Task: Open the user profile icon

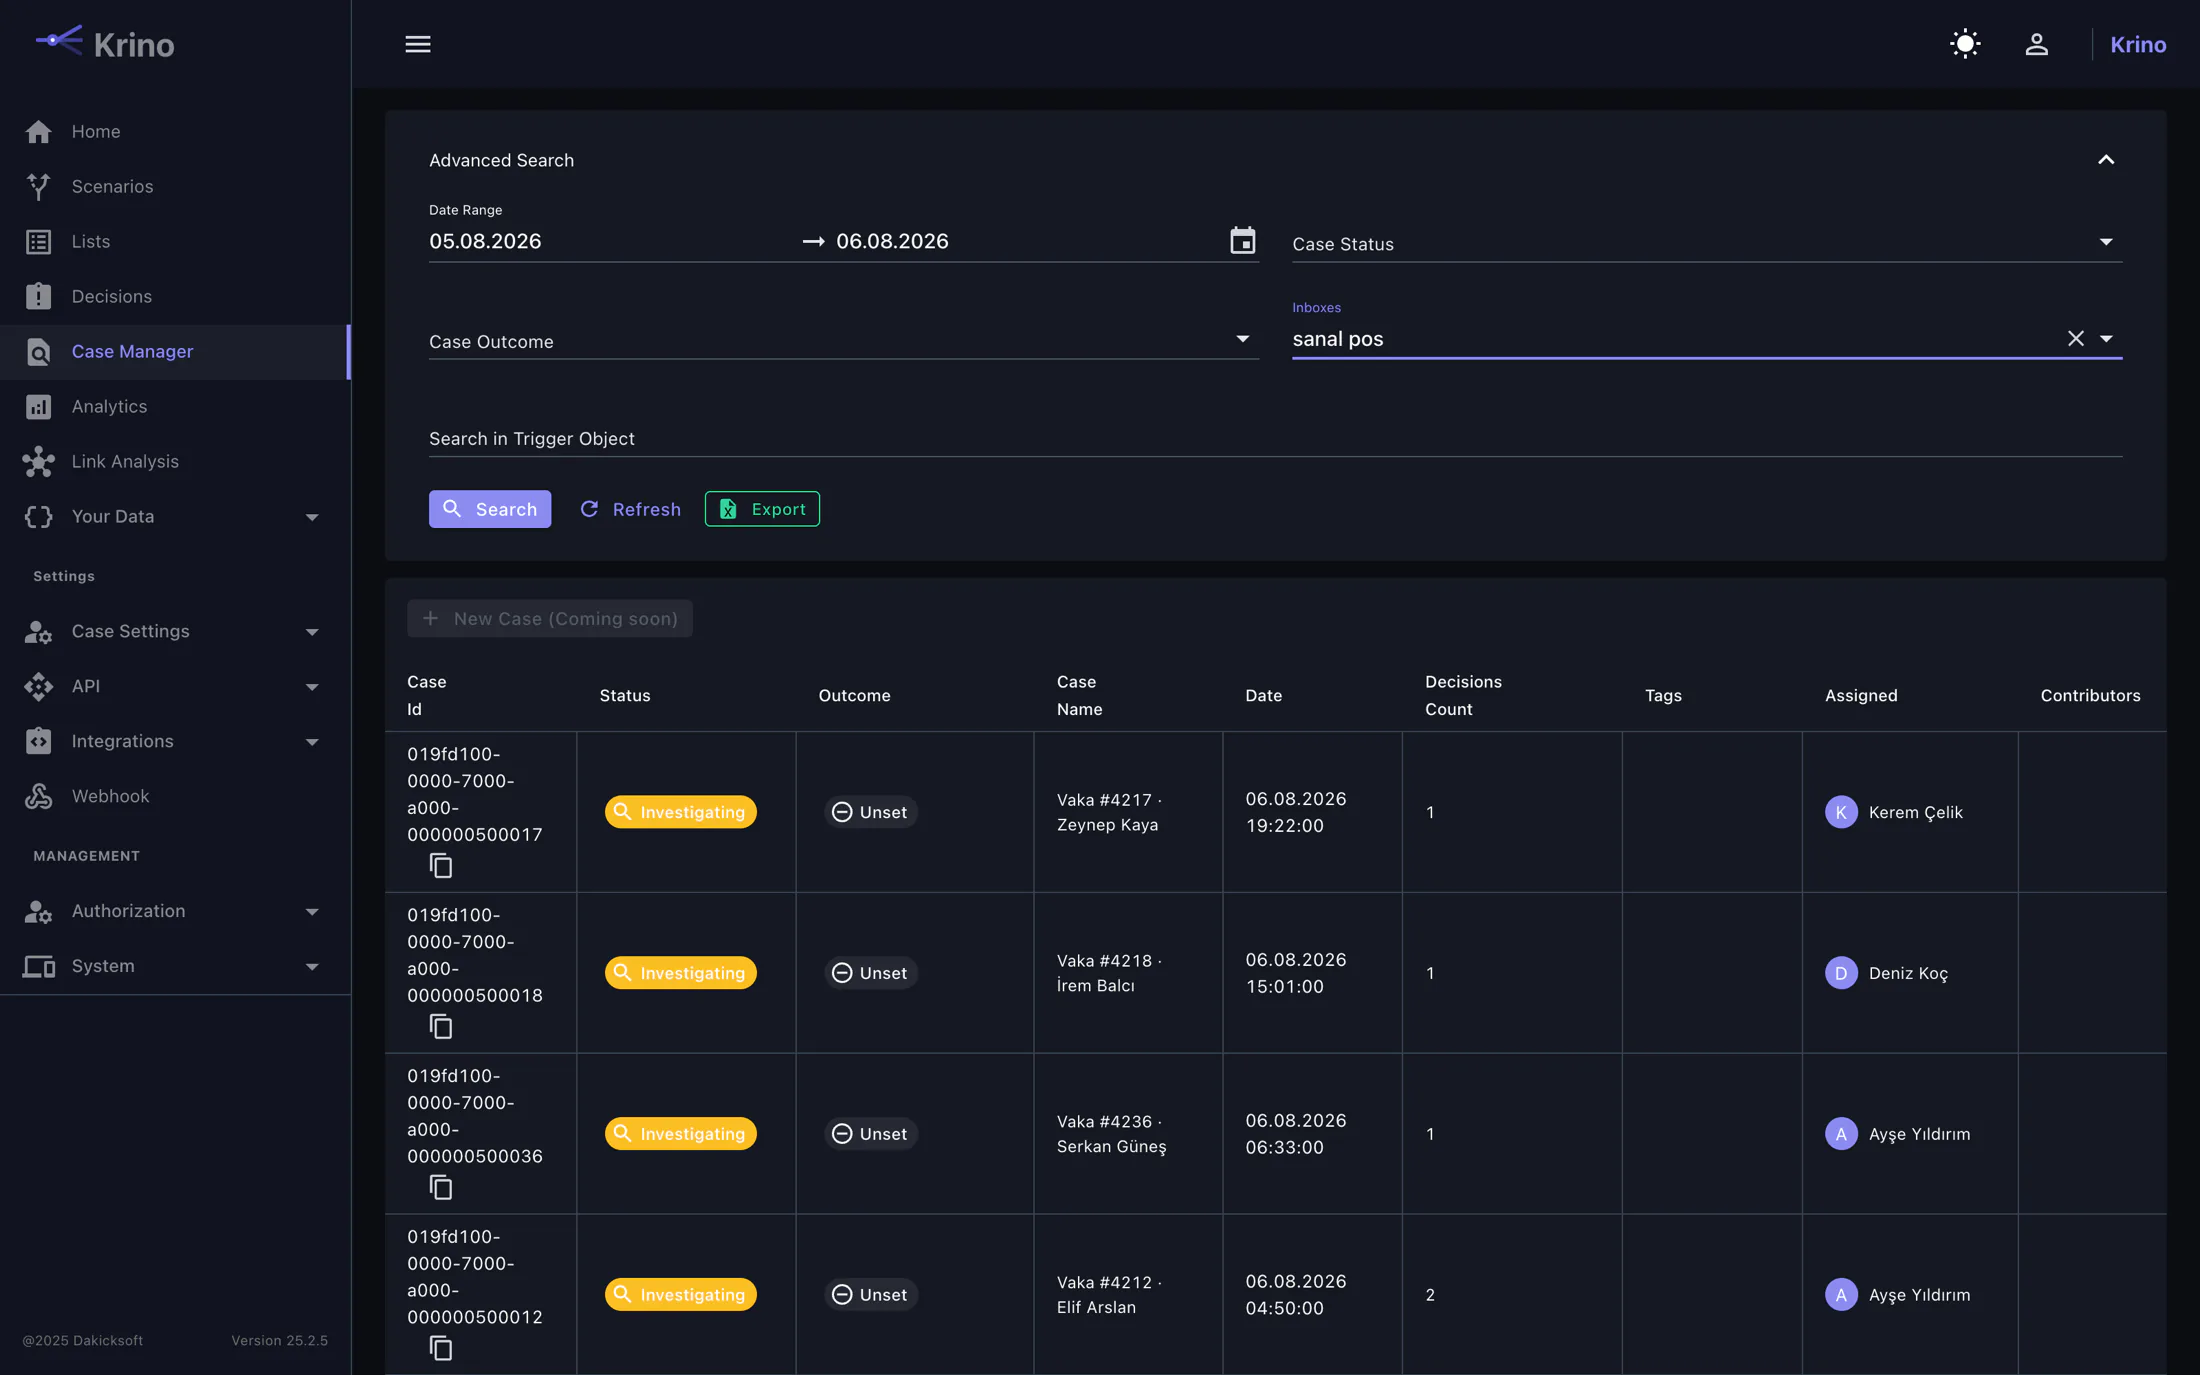Action: pos(2037,44)
